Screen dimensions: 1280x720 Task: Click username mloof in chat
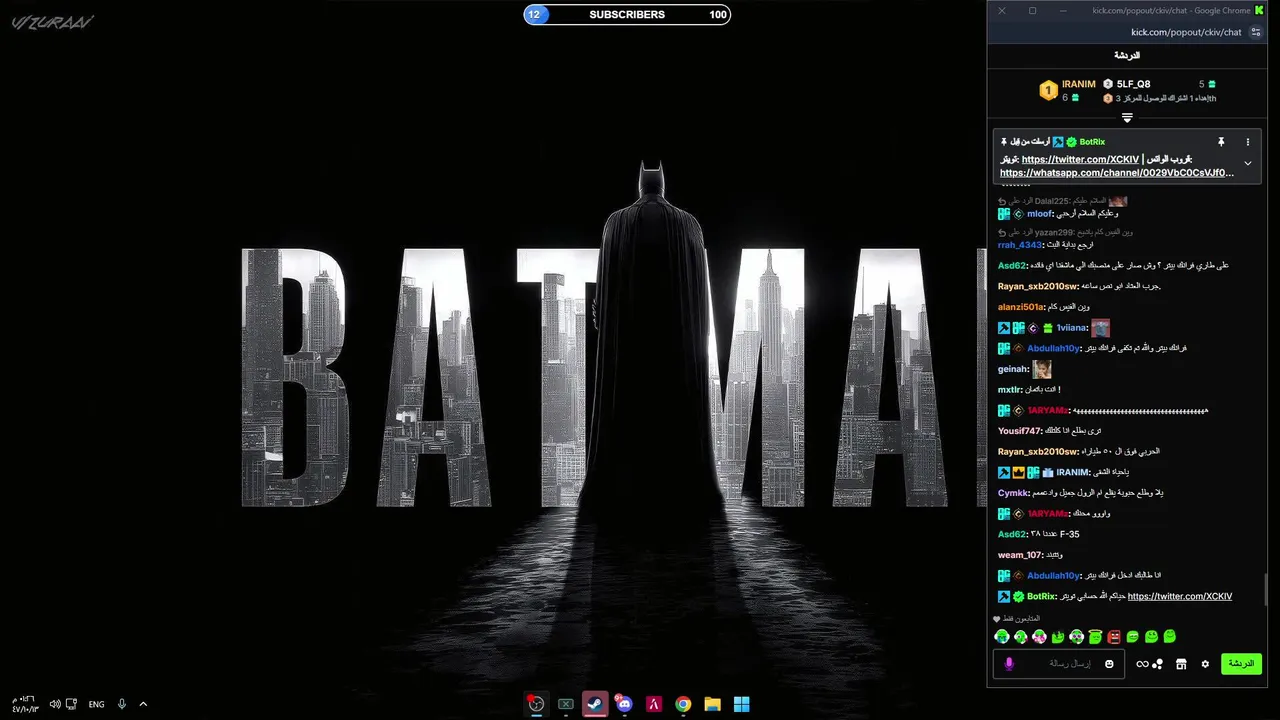click(x=1040, y=214)
